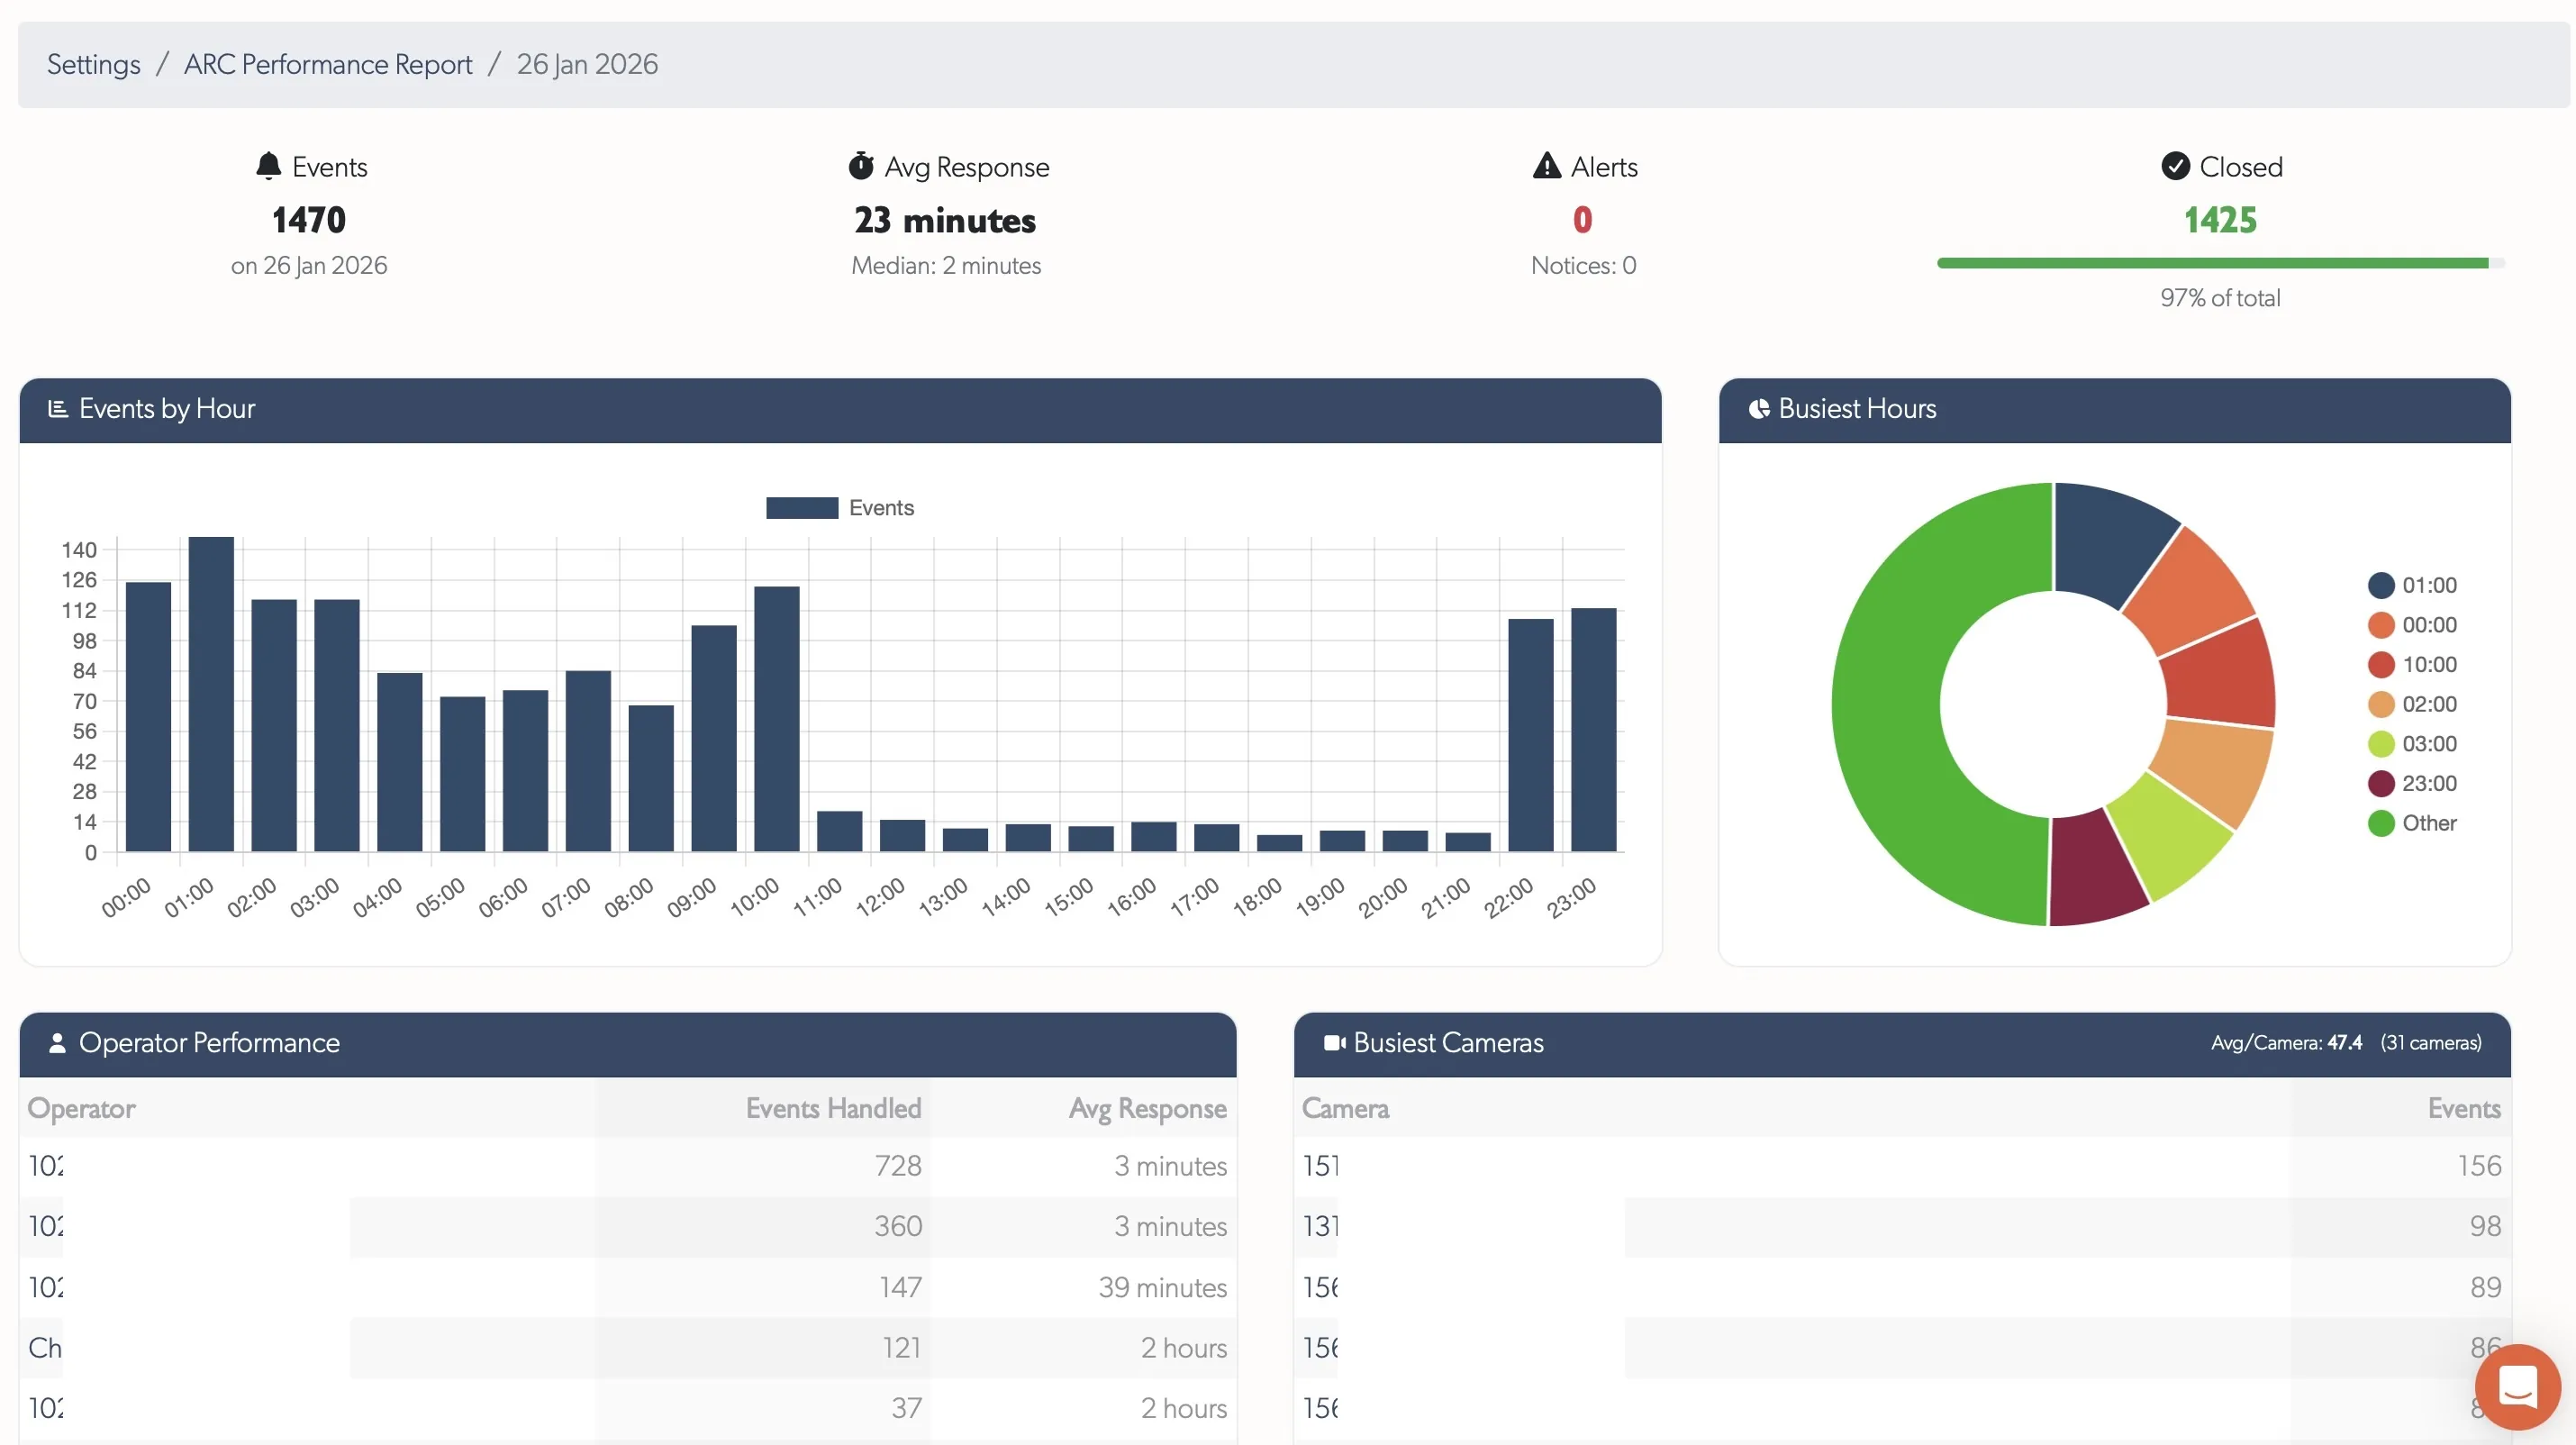Click the Alerts warning triangle icon
2576x1445 pixels.
coord(1547,165)
